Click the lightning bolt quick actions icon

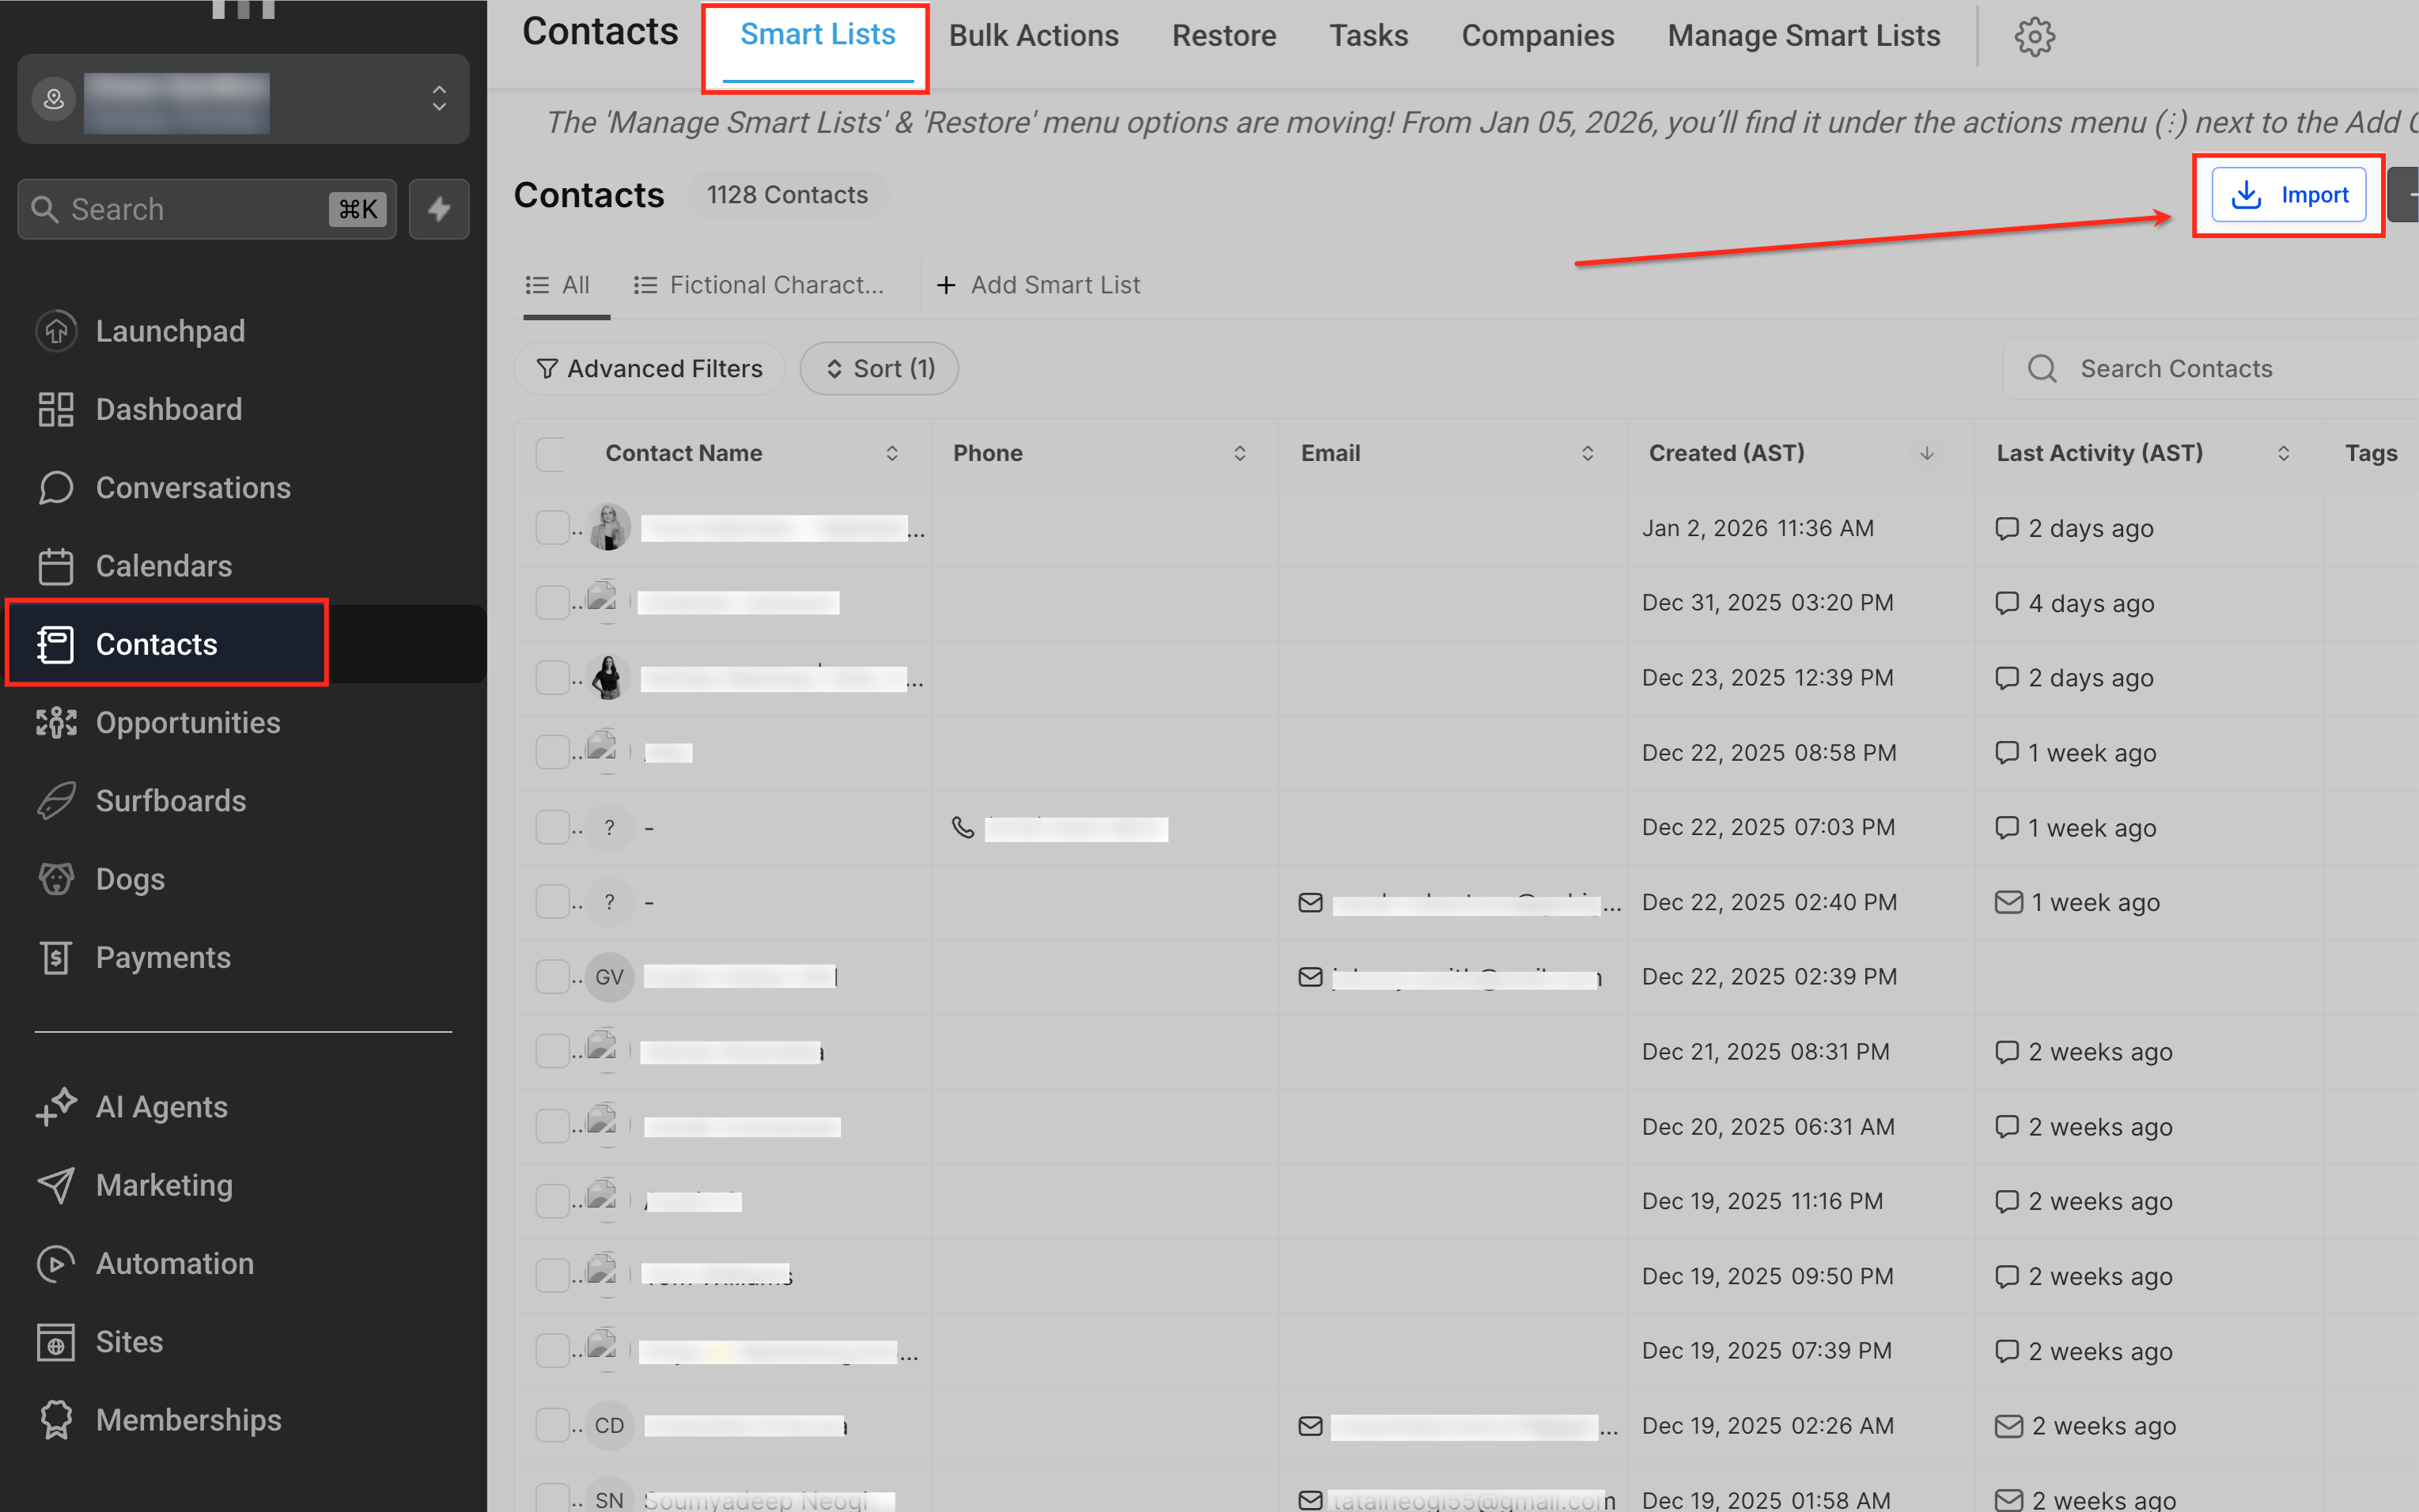coord(439,209)
